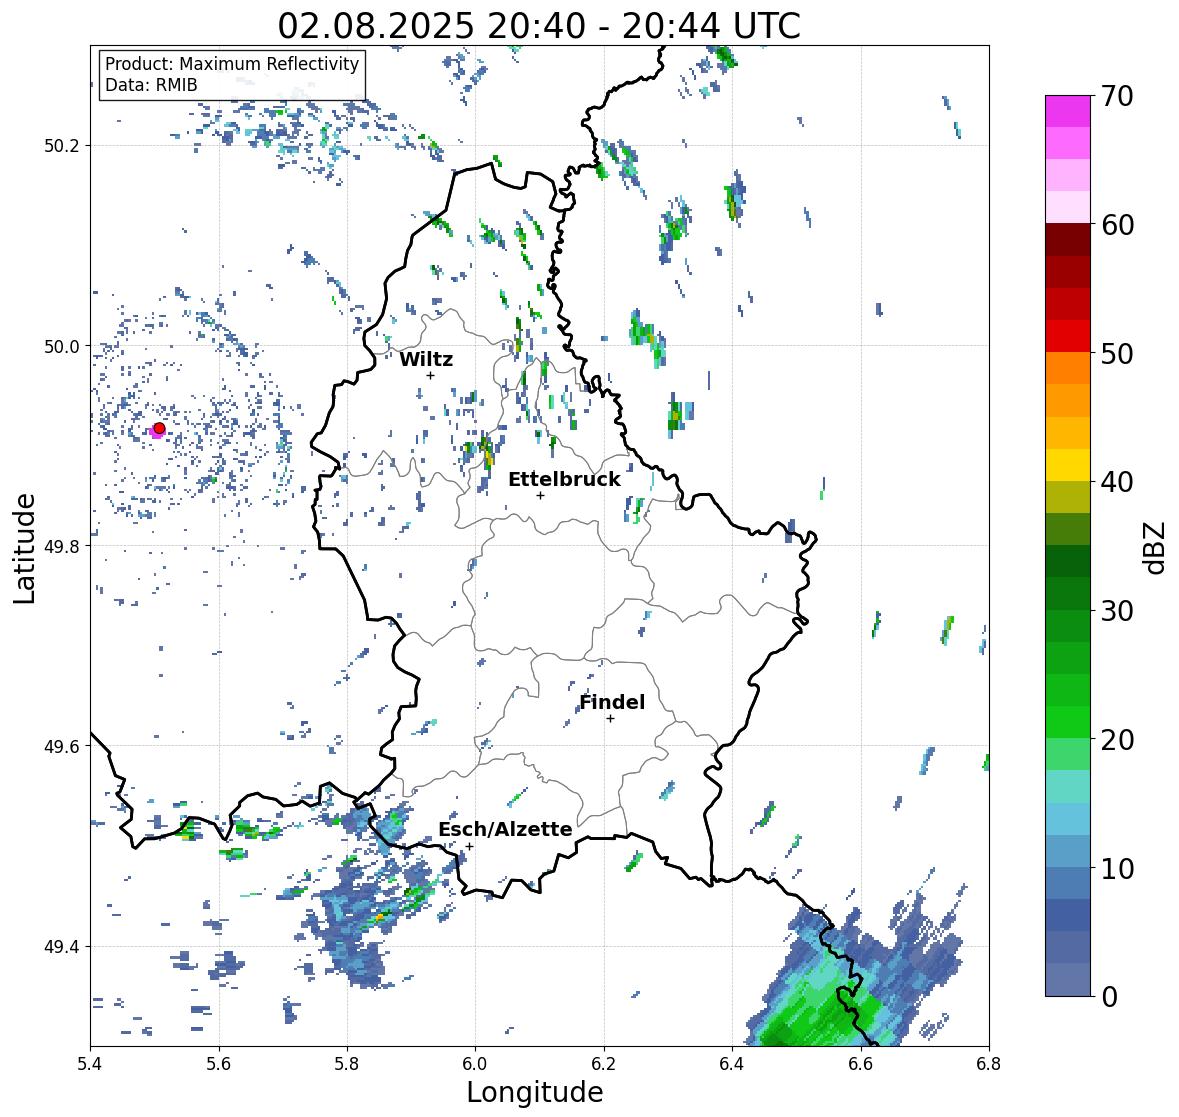Image resolution: width=1179 pixels, height=1117 pixels.
Task: Click the 0 value on the colorbar
Action: click(x=1109, y=997)
